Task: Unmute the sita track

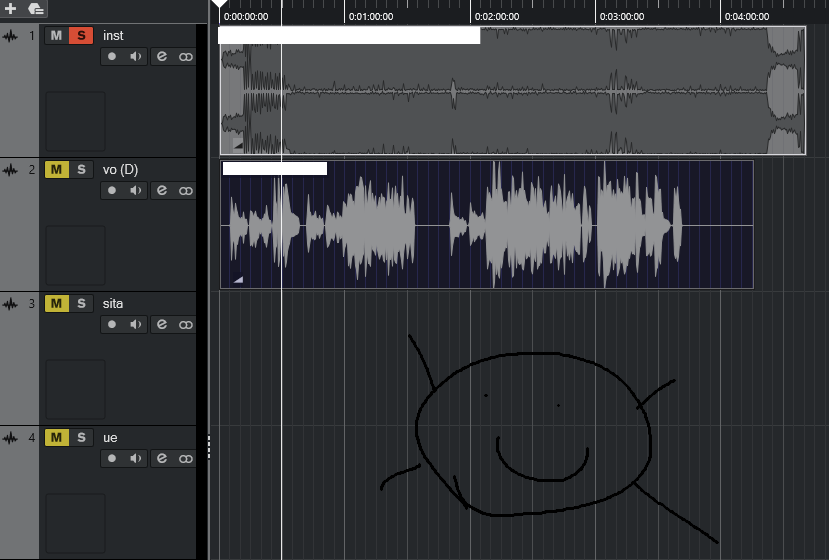Action: tap(56, 303)
